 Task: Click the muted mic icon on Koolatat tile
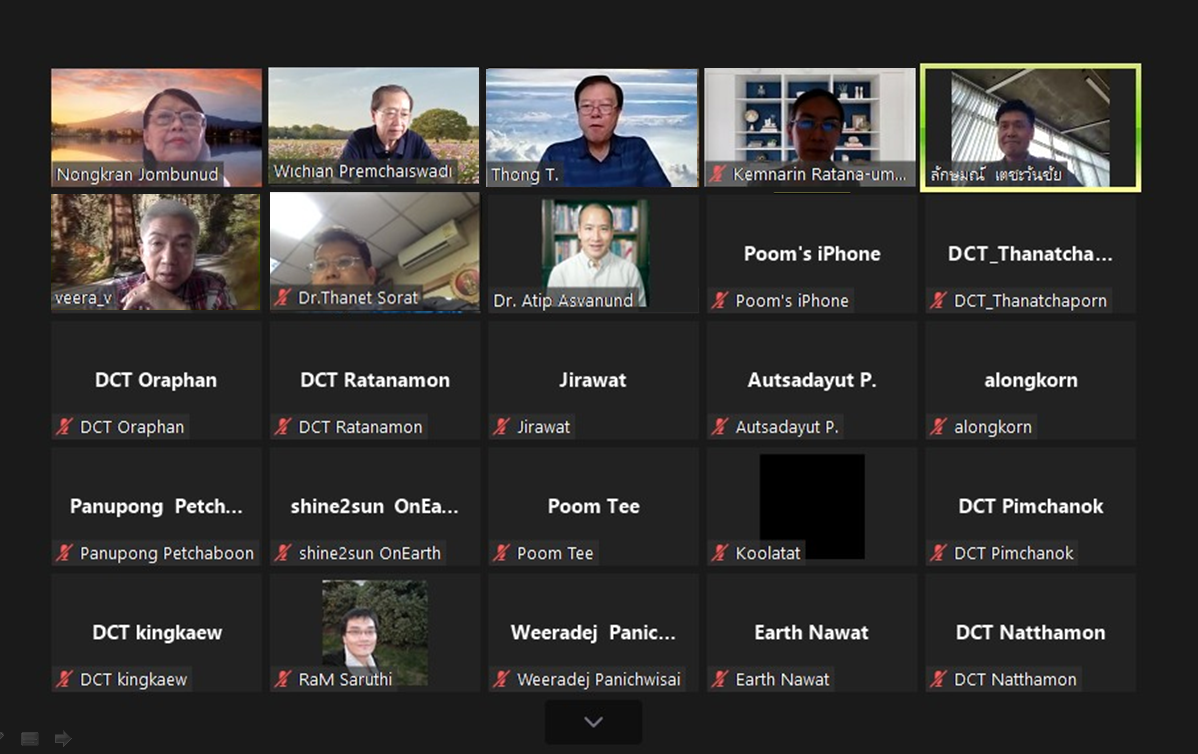click(720, 552)
